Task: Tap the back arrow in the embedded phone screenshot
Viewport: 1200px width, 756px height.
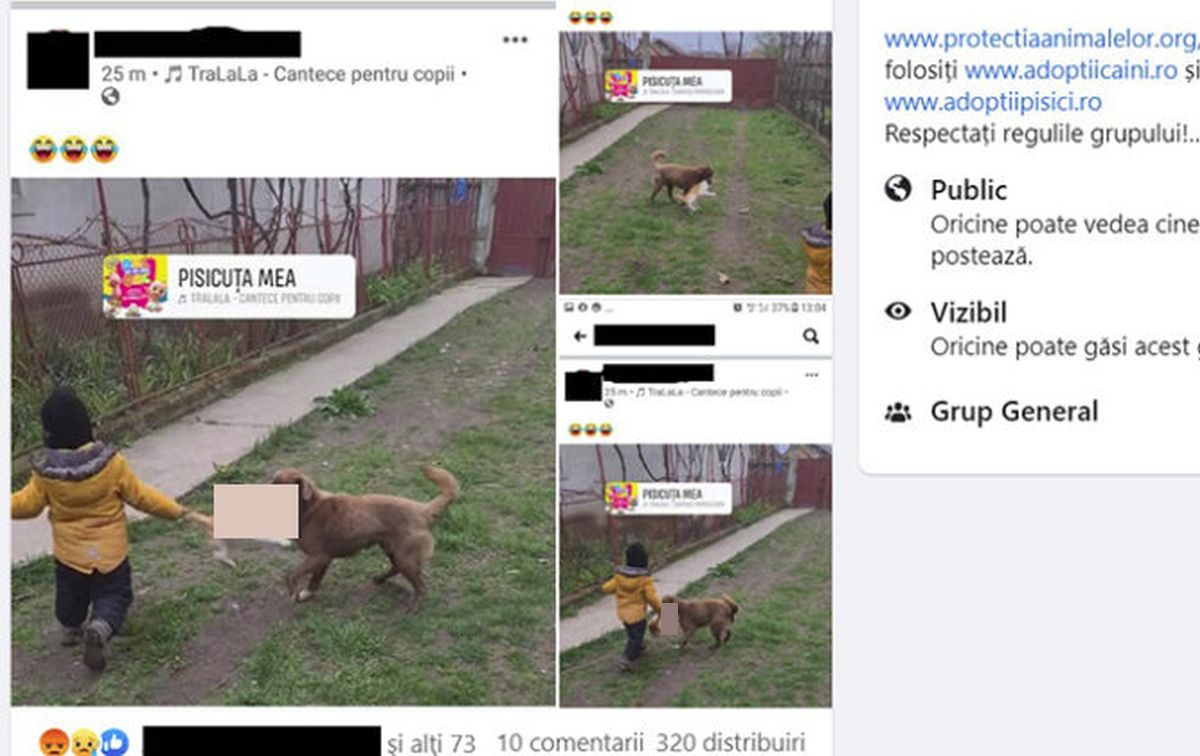Action: click(579, 337)
